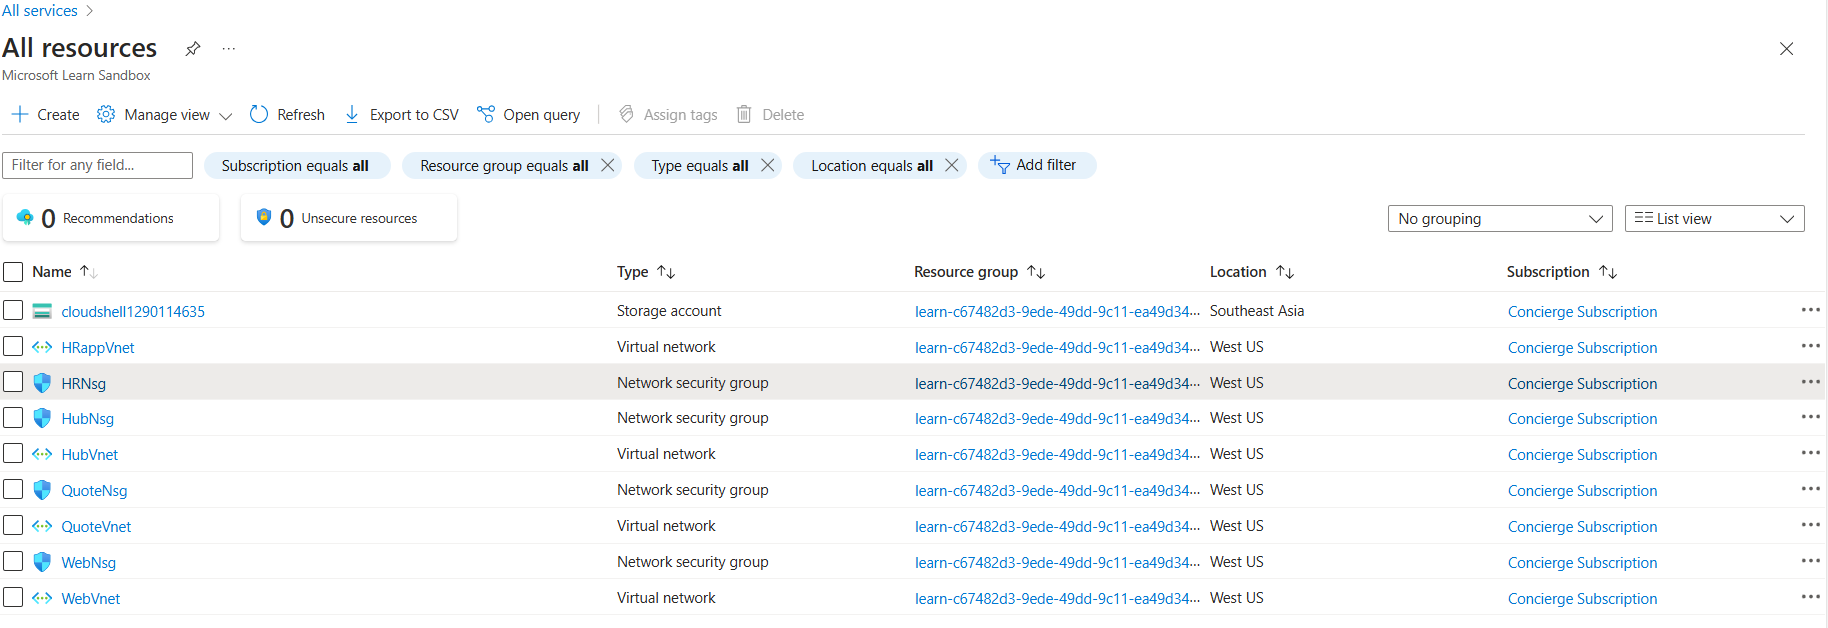
Task: Check the QuoteNsg row checkbox
Action: pyautogui.click(x=13, y=490)
